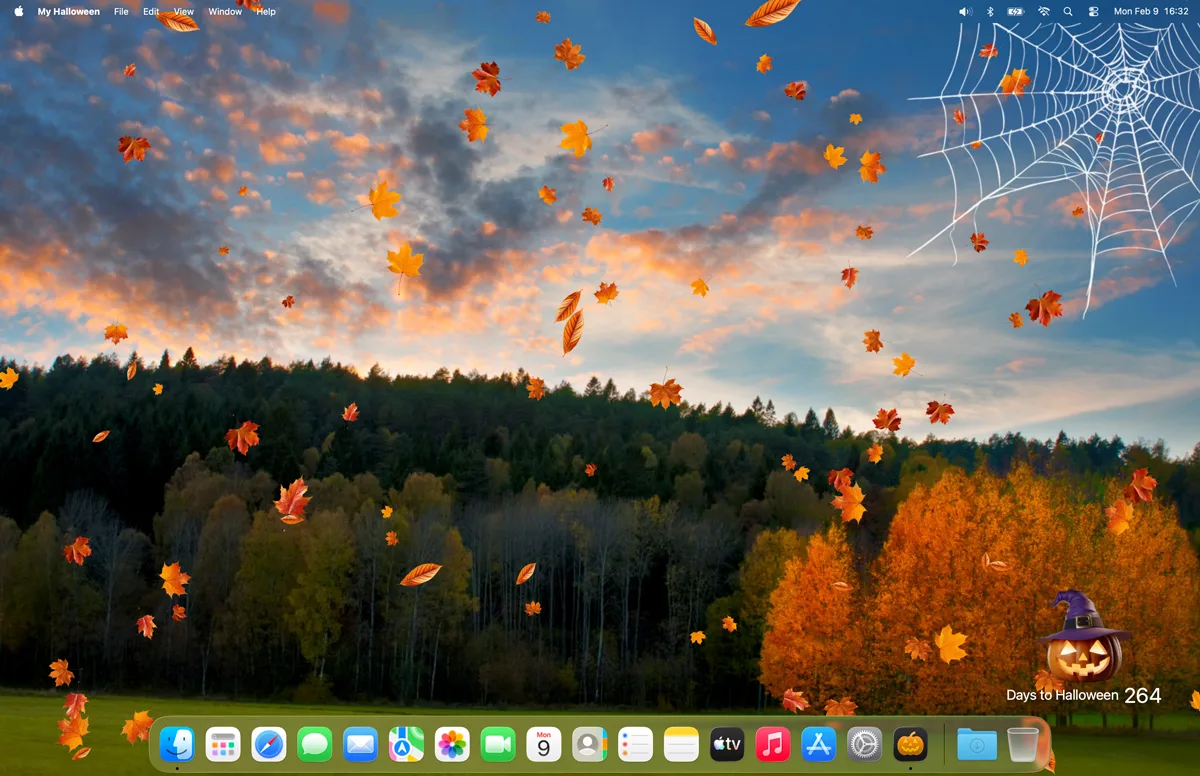Click the date and time Mon Feb 9
Image resolution: width=1200 pixels, height=776 pixels.
pos(1151,12)
